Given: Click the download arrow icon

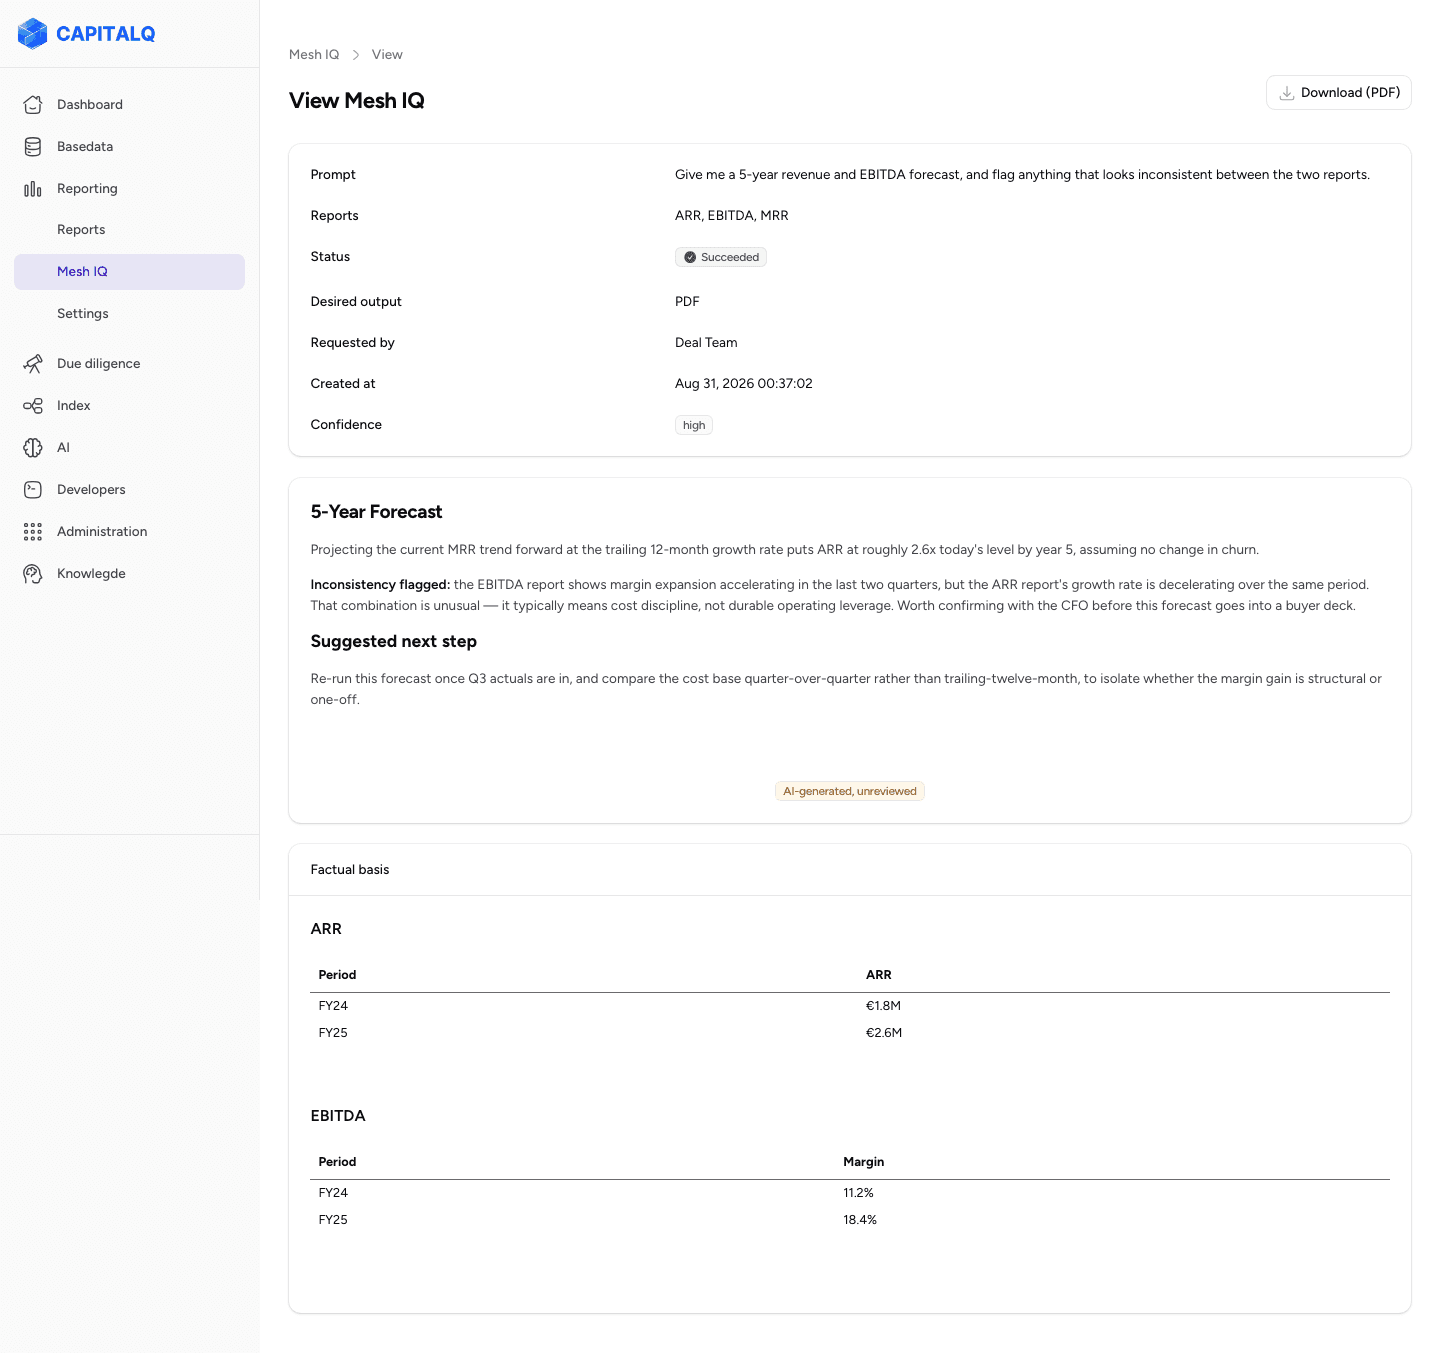Looking at the screenshot, I should click(1287, 93).
